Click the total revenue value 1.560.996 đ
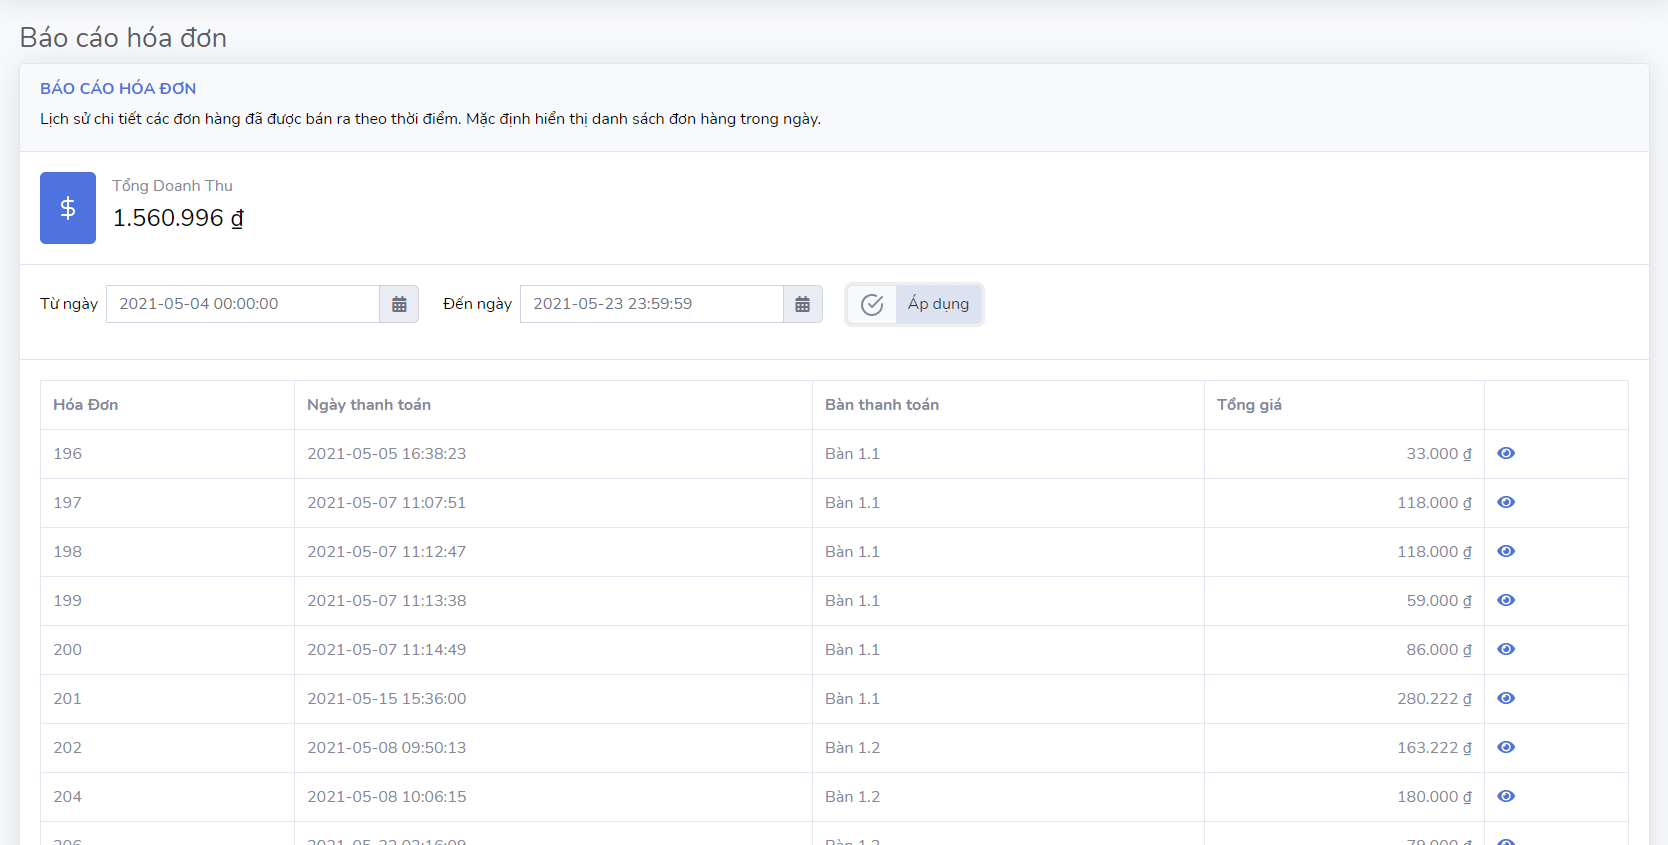Image resolution: width=1668 pixels, height=845 pixels. click(178, 218)
